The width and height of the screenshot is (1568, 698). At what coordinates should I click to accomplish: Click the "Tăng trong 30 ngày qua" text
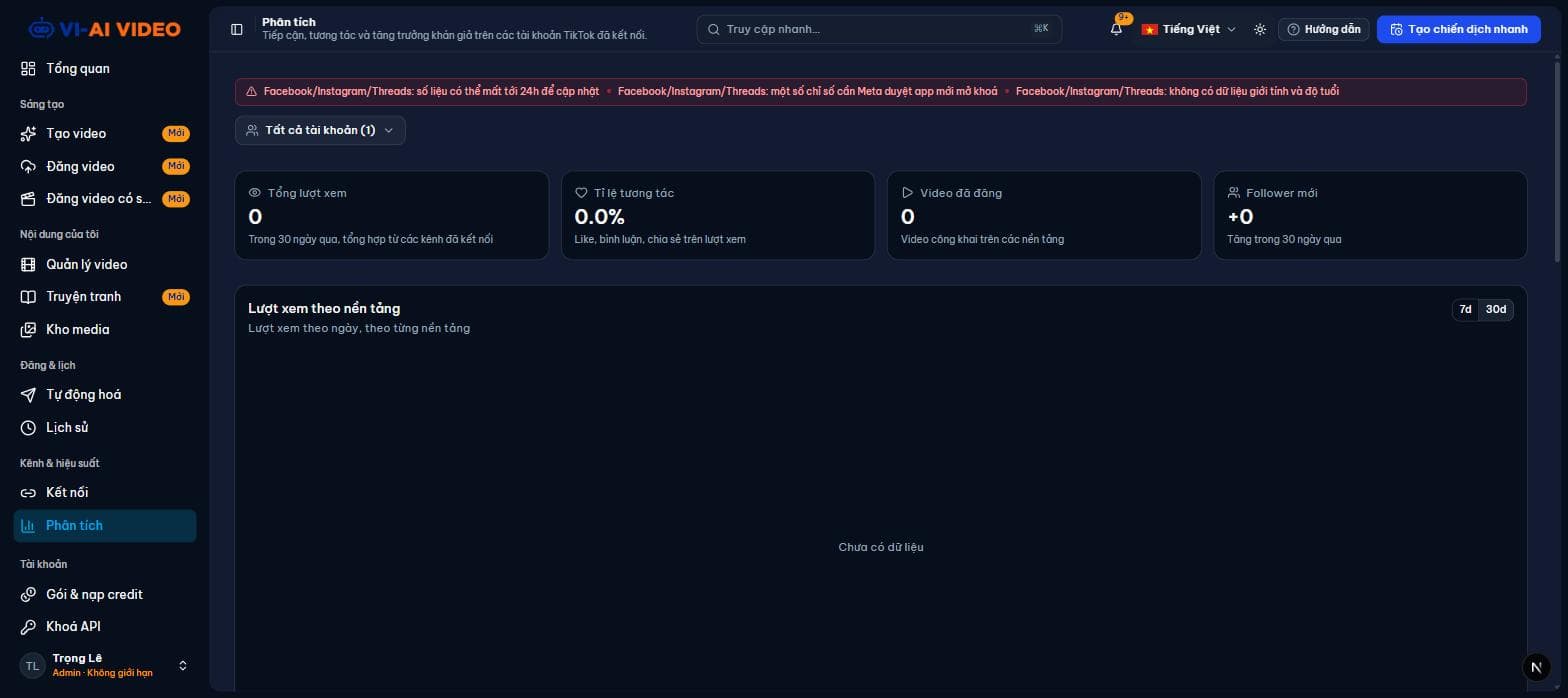point(1284,239)
